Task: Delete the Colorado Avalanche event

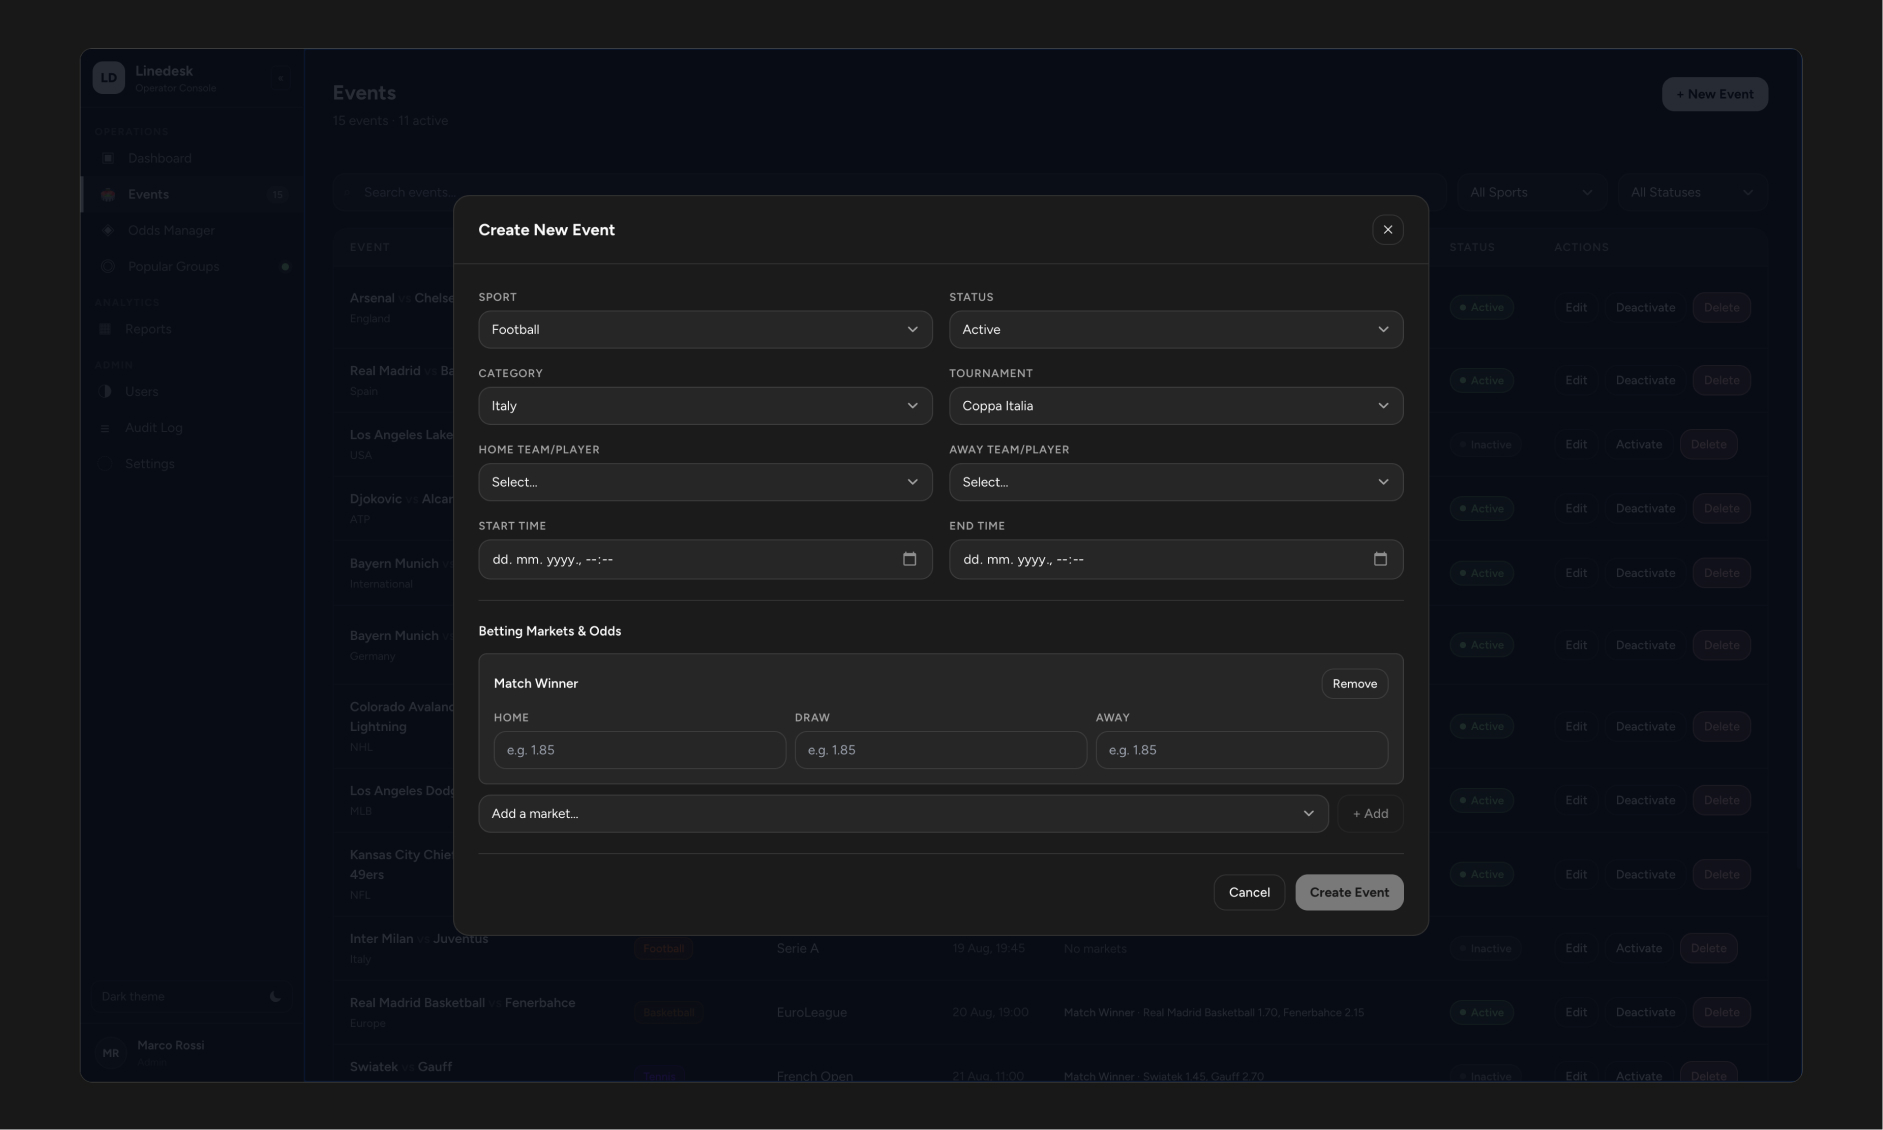Action: pos(1721,727)
